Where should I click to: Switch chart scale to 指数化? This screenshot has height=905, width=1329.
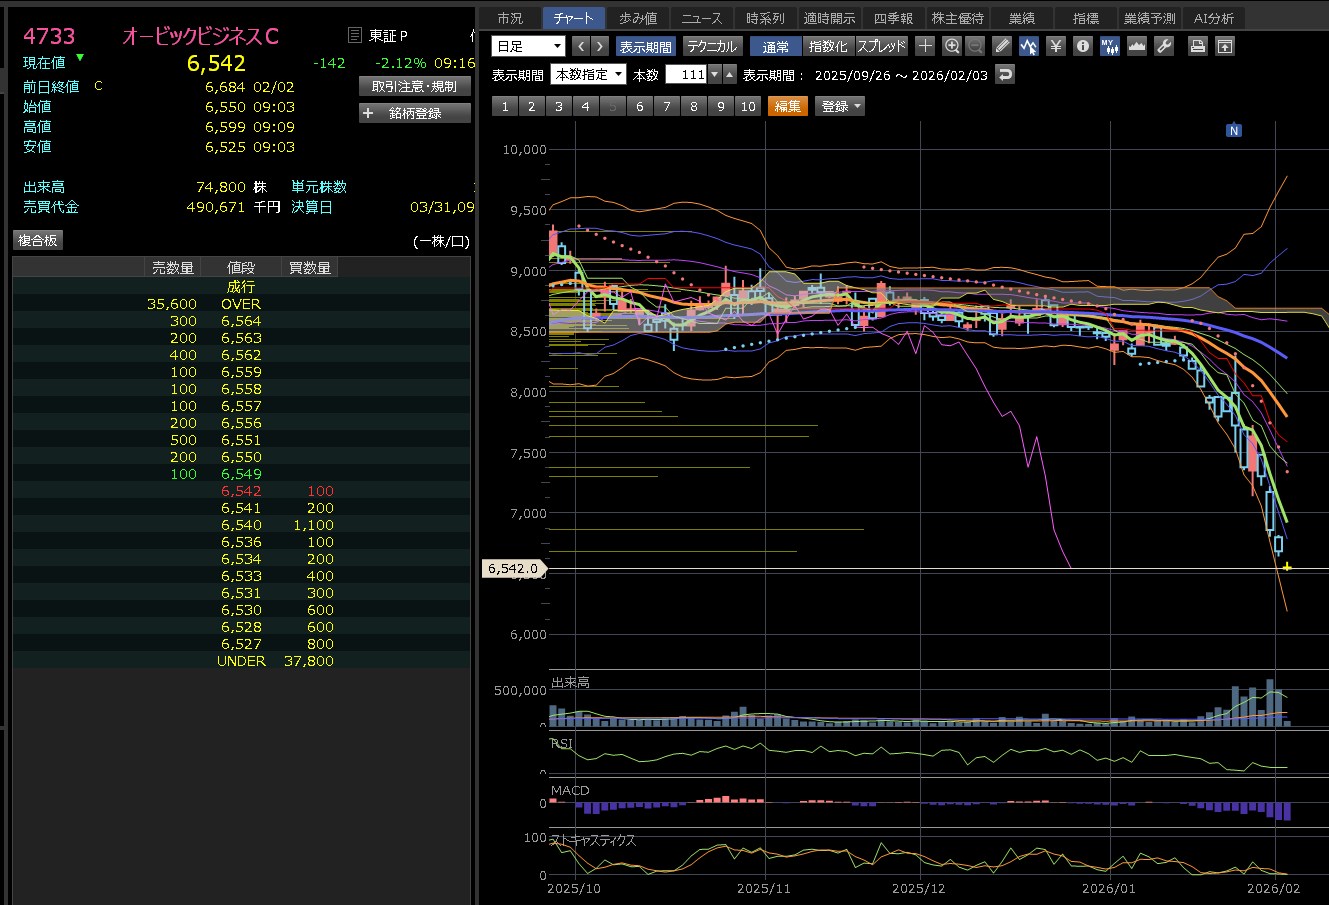[x=827, y=46]
